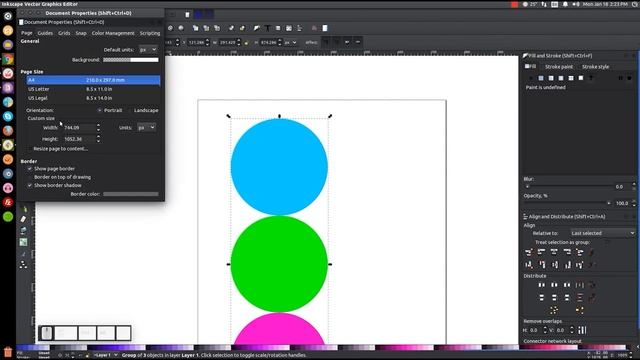The height and width of the screenshot is (360, 640).
Task: Increase Width value with up arrow
Action: pos(98,125)
